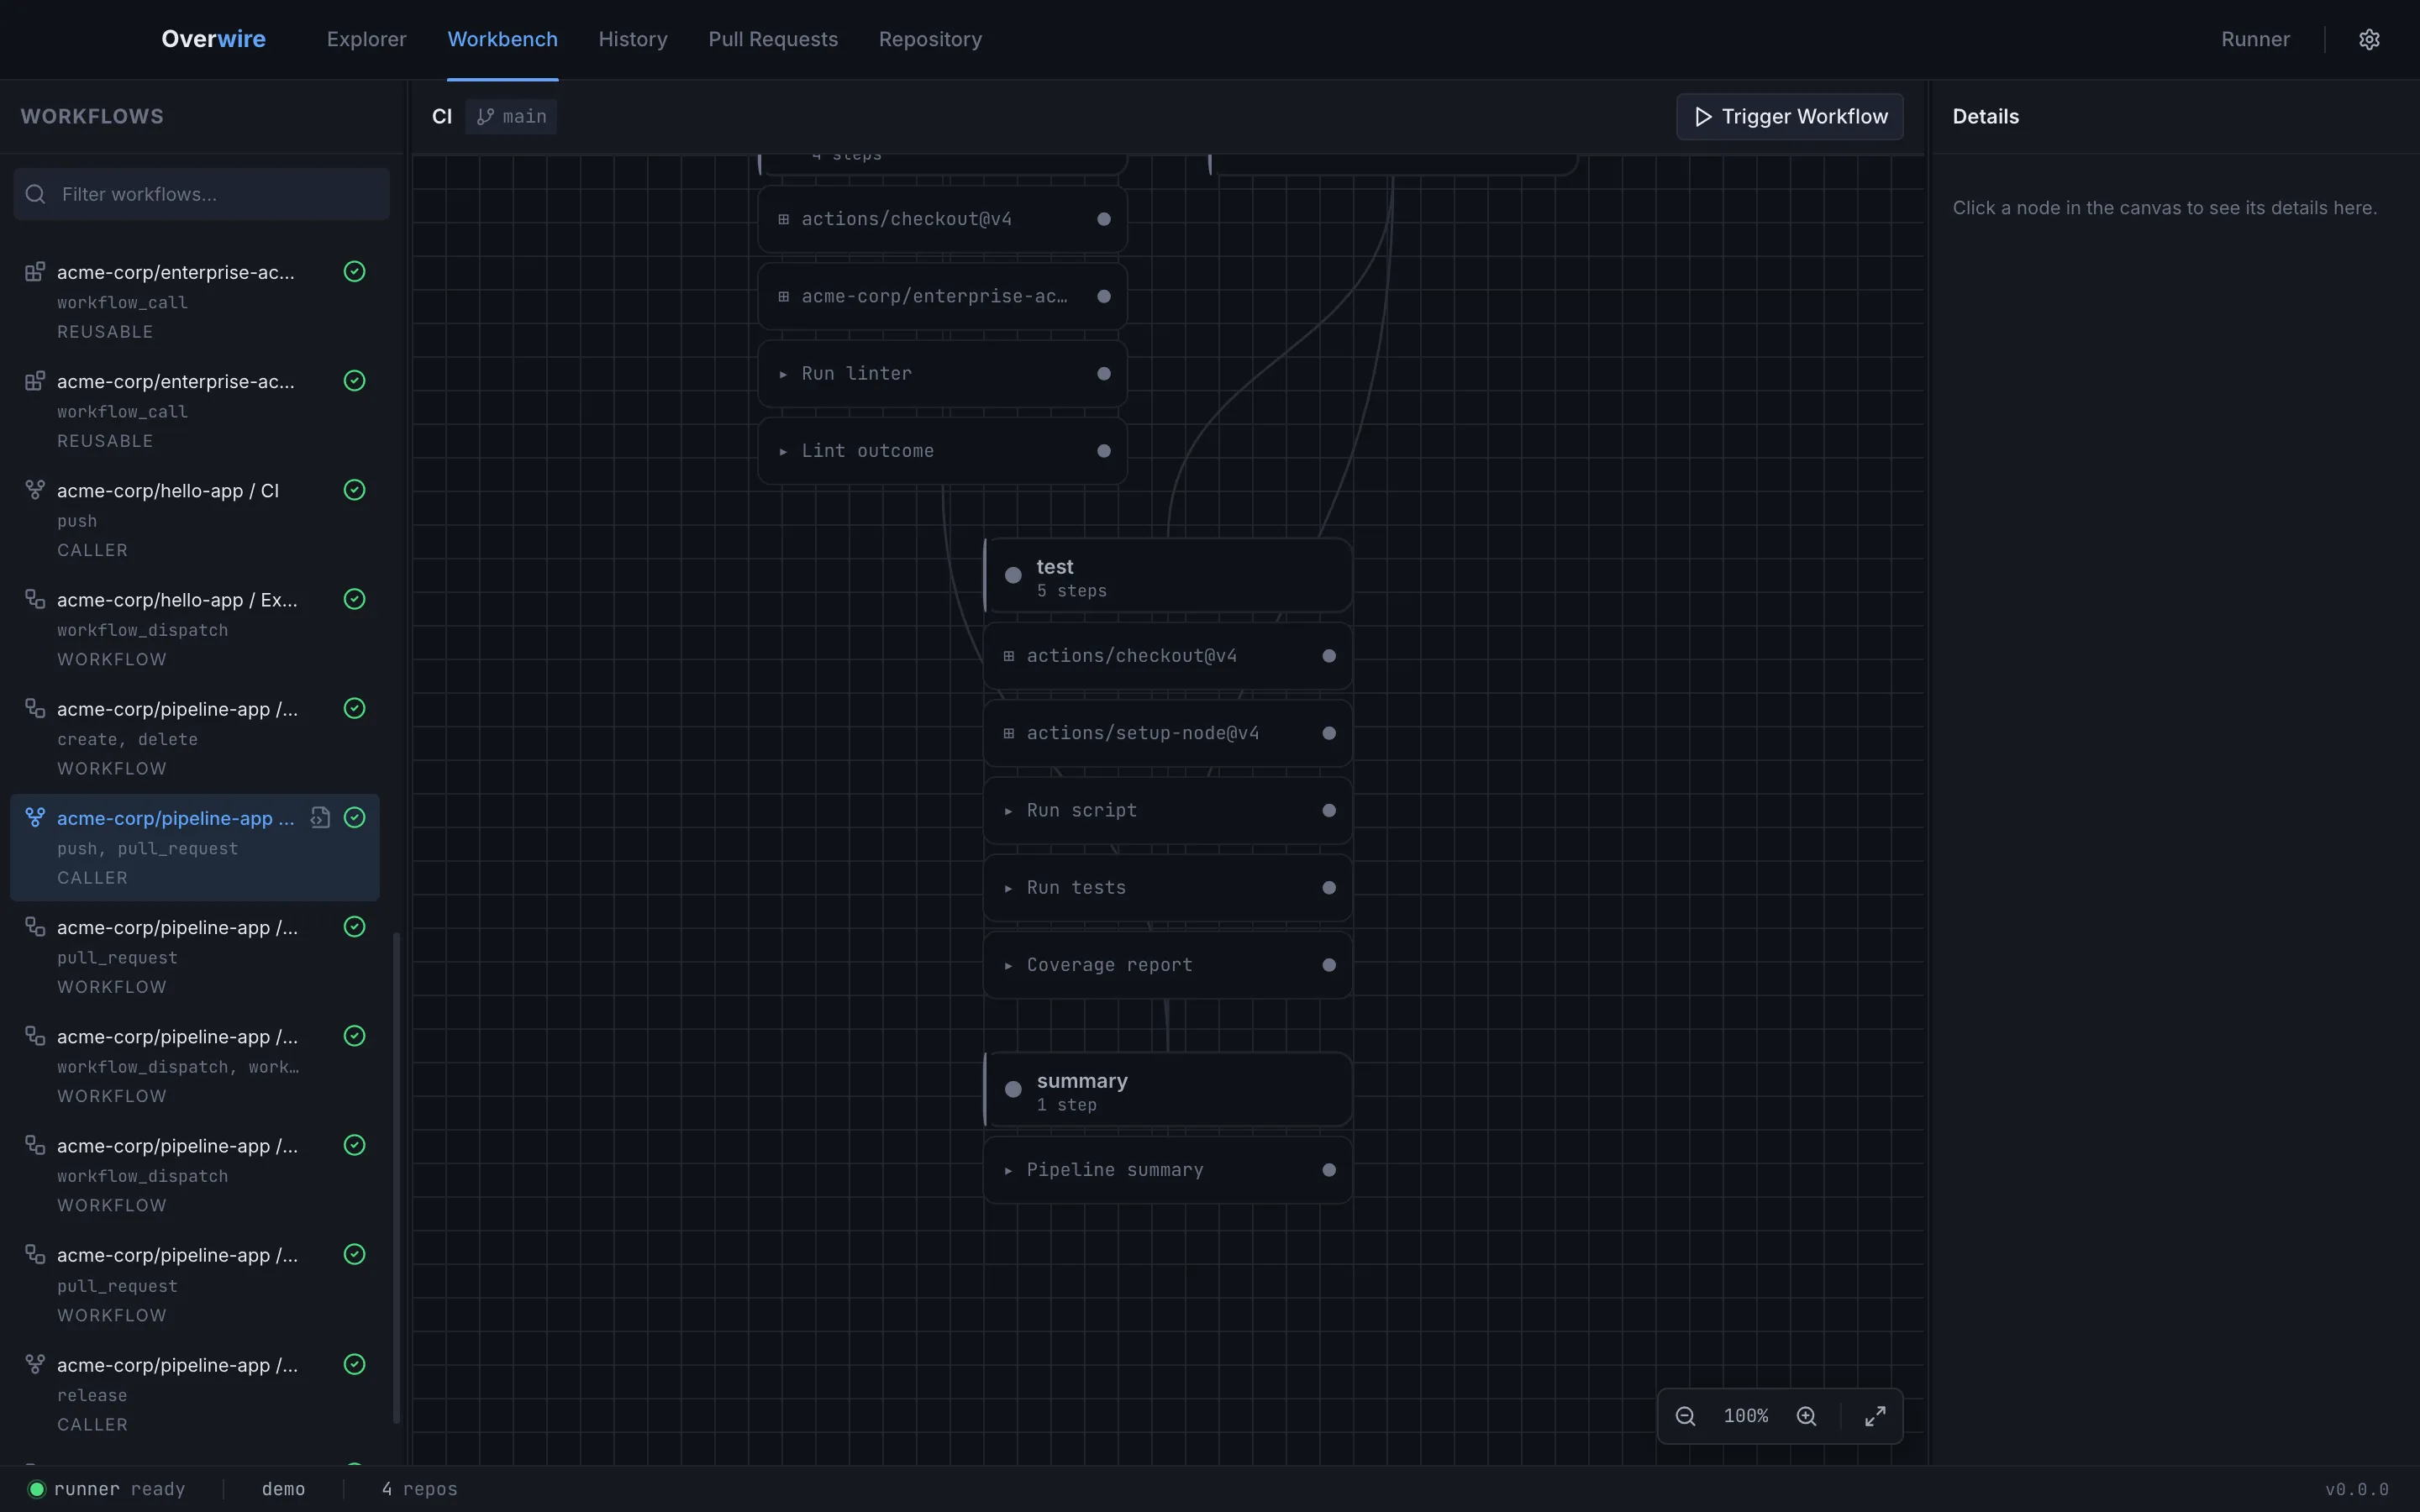2420x1512 pixels.
Task: Switch to the Workbench tab
Action: pos(502,39)
